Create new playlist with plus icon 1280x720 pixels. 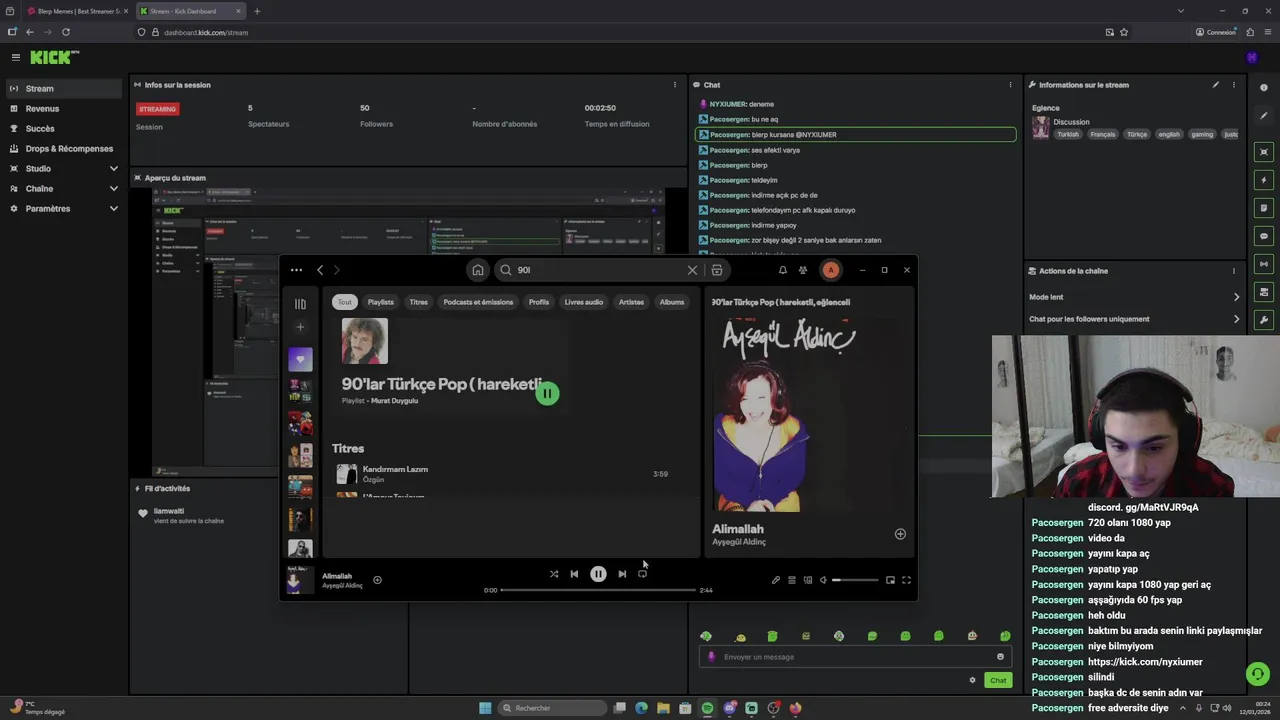pyautogui.click(x=300, y=327)
